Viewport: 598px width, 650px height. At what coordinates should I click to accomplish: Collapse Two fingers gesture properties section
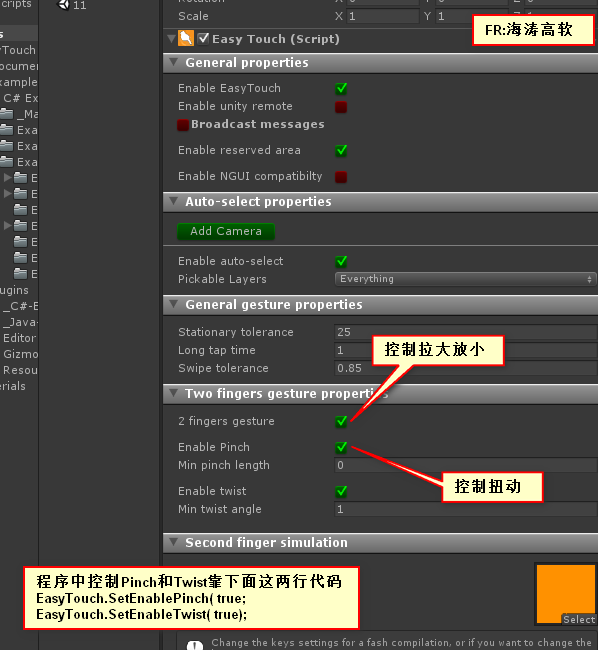pos(174,393)
